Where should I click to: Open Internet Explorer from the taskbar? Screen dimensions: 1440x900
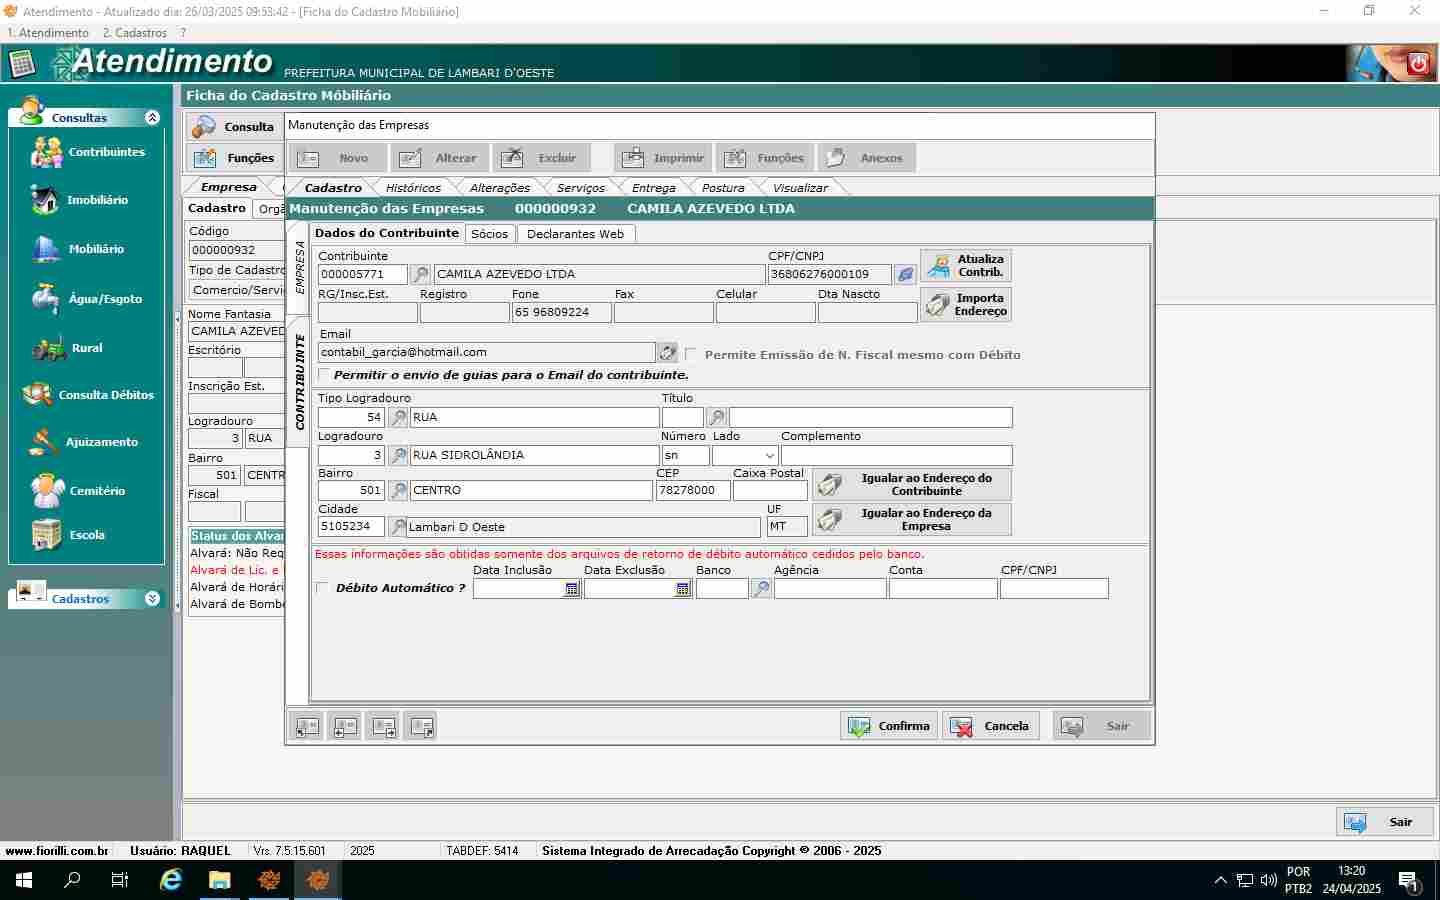point(171,880)
